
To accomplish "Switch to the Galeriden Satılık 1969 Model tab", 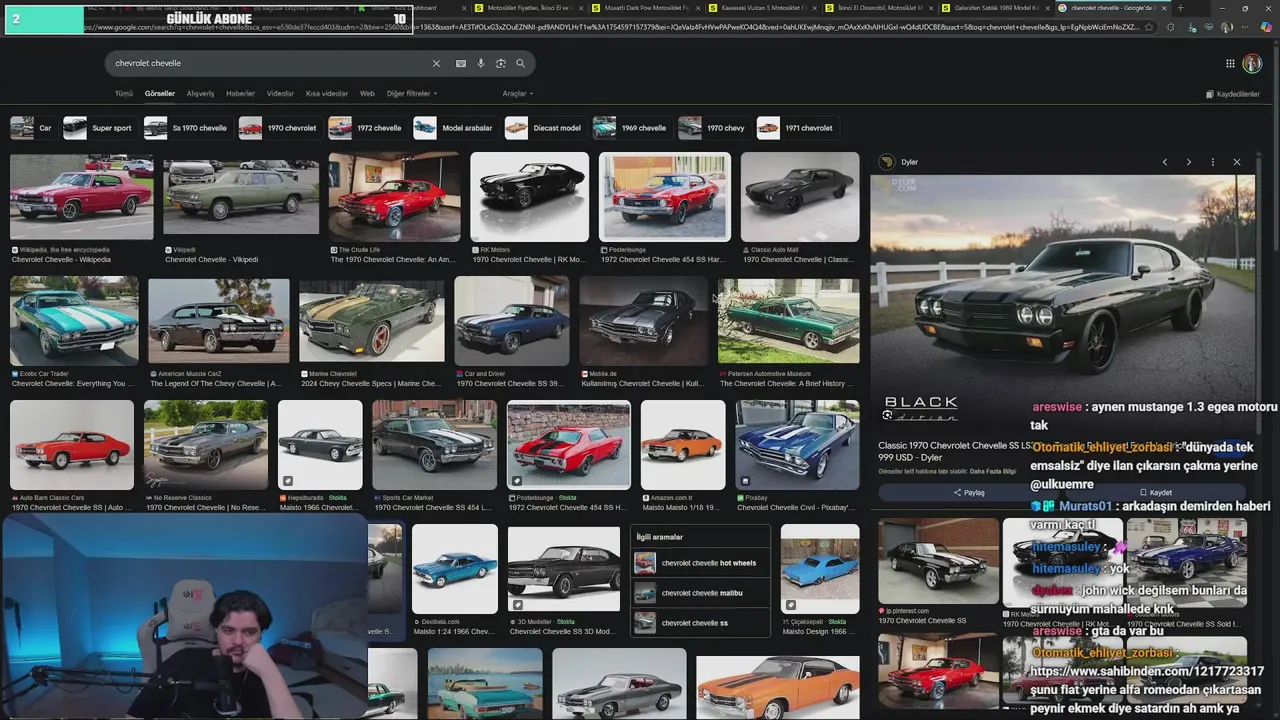I will [995, 8].
